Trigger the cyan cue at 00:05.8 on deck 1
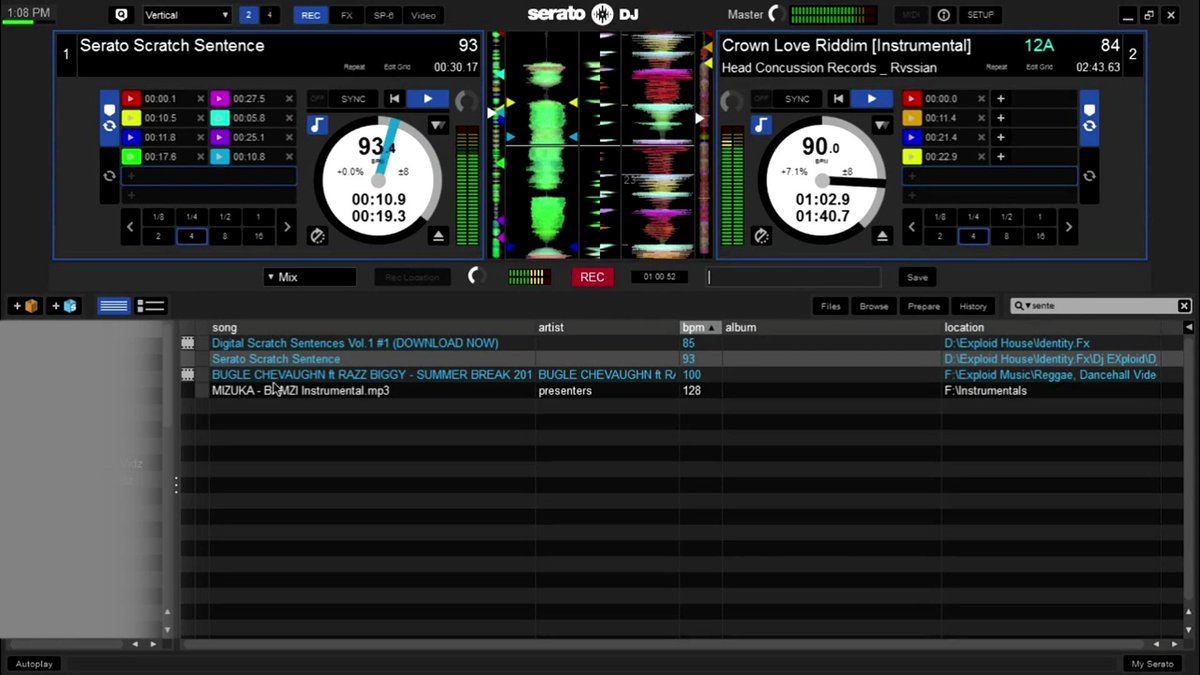This screenshot has height=675, width=1200. (220, 118)
